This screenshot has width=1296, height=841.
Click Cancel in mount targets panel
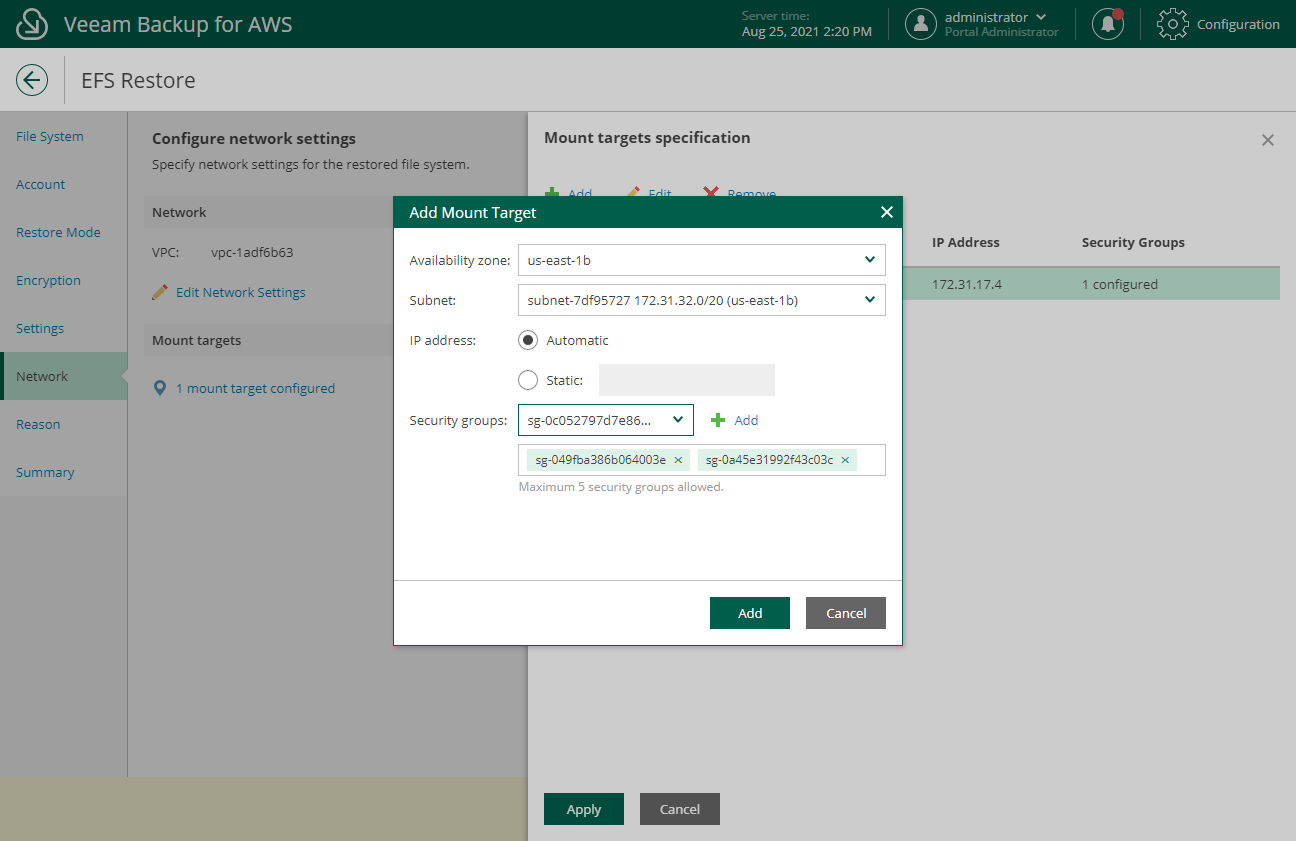[680, 809]
